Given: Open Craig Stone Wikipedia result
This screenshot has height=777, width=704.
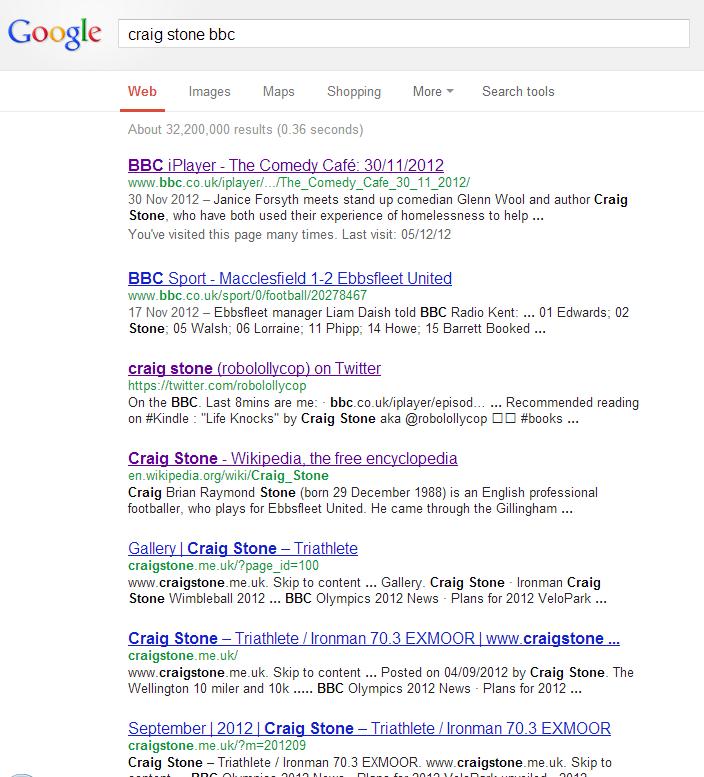Looking at the screenshot, I should 292,458.
